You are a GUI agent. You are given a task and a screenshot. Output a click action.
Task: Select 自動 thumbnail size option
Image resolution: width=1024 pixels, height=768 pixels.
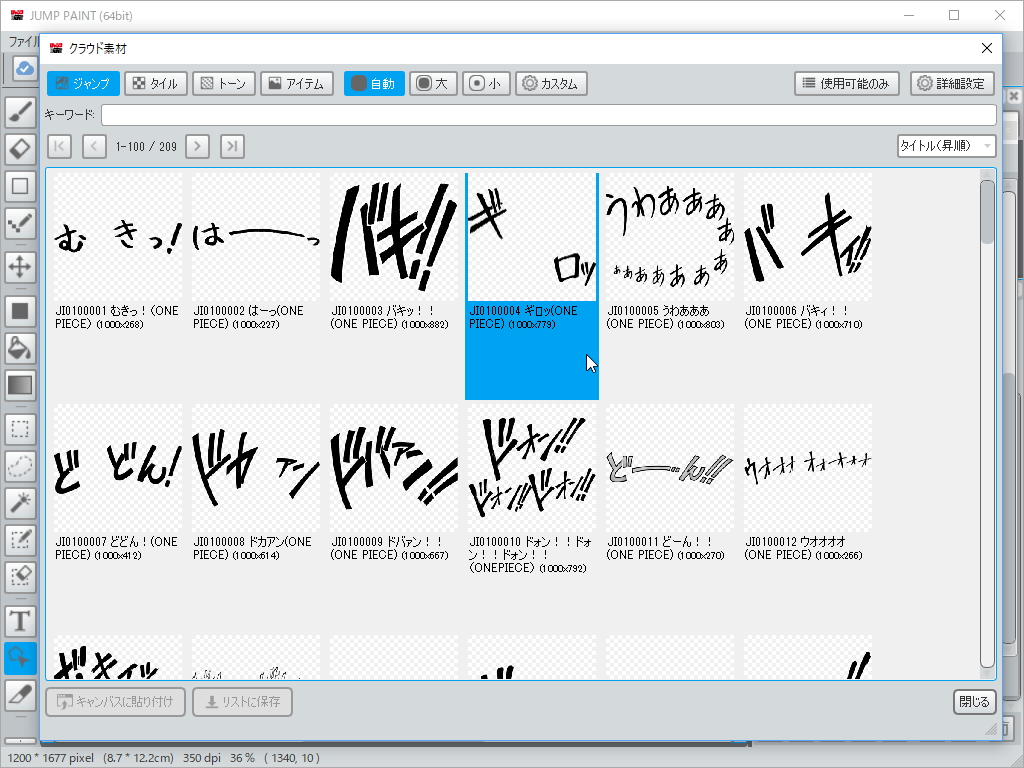click(x=374, y=84)
